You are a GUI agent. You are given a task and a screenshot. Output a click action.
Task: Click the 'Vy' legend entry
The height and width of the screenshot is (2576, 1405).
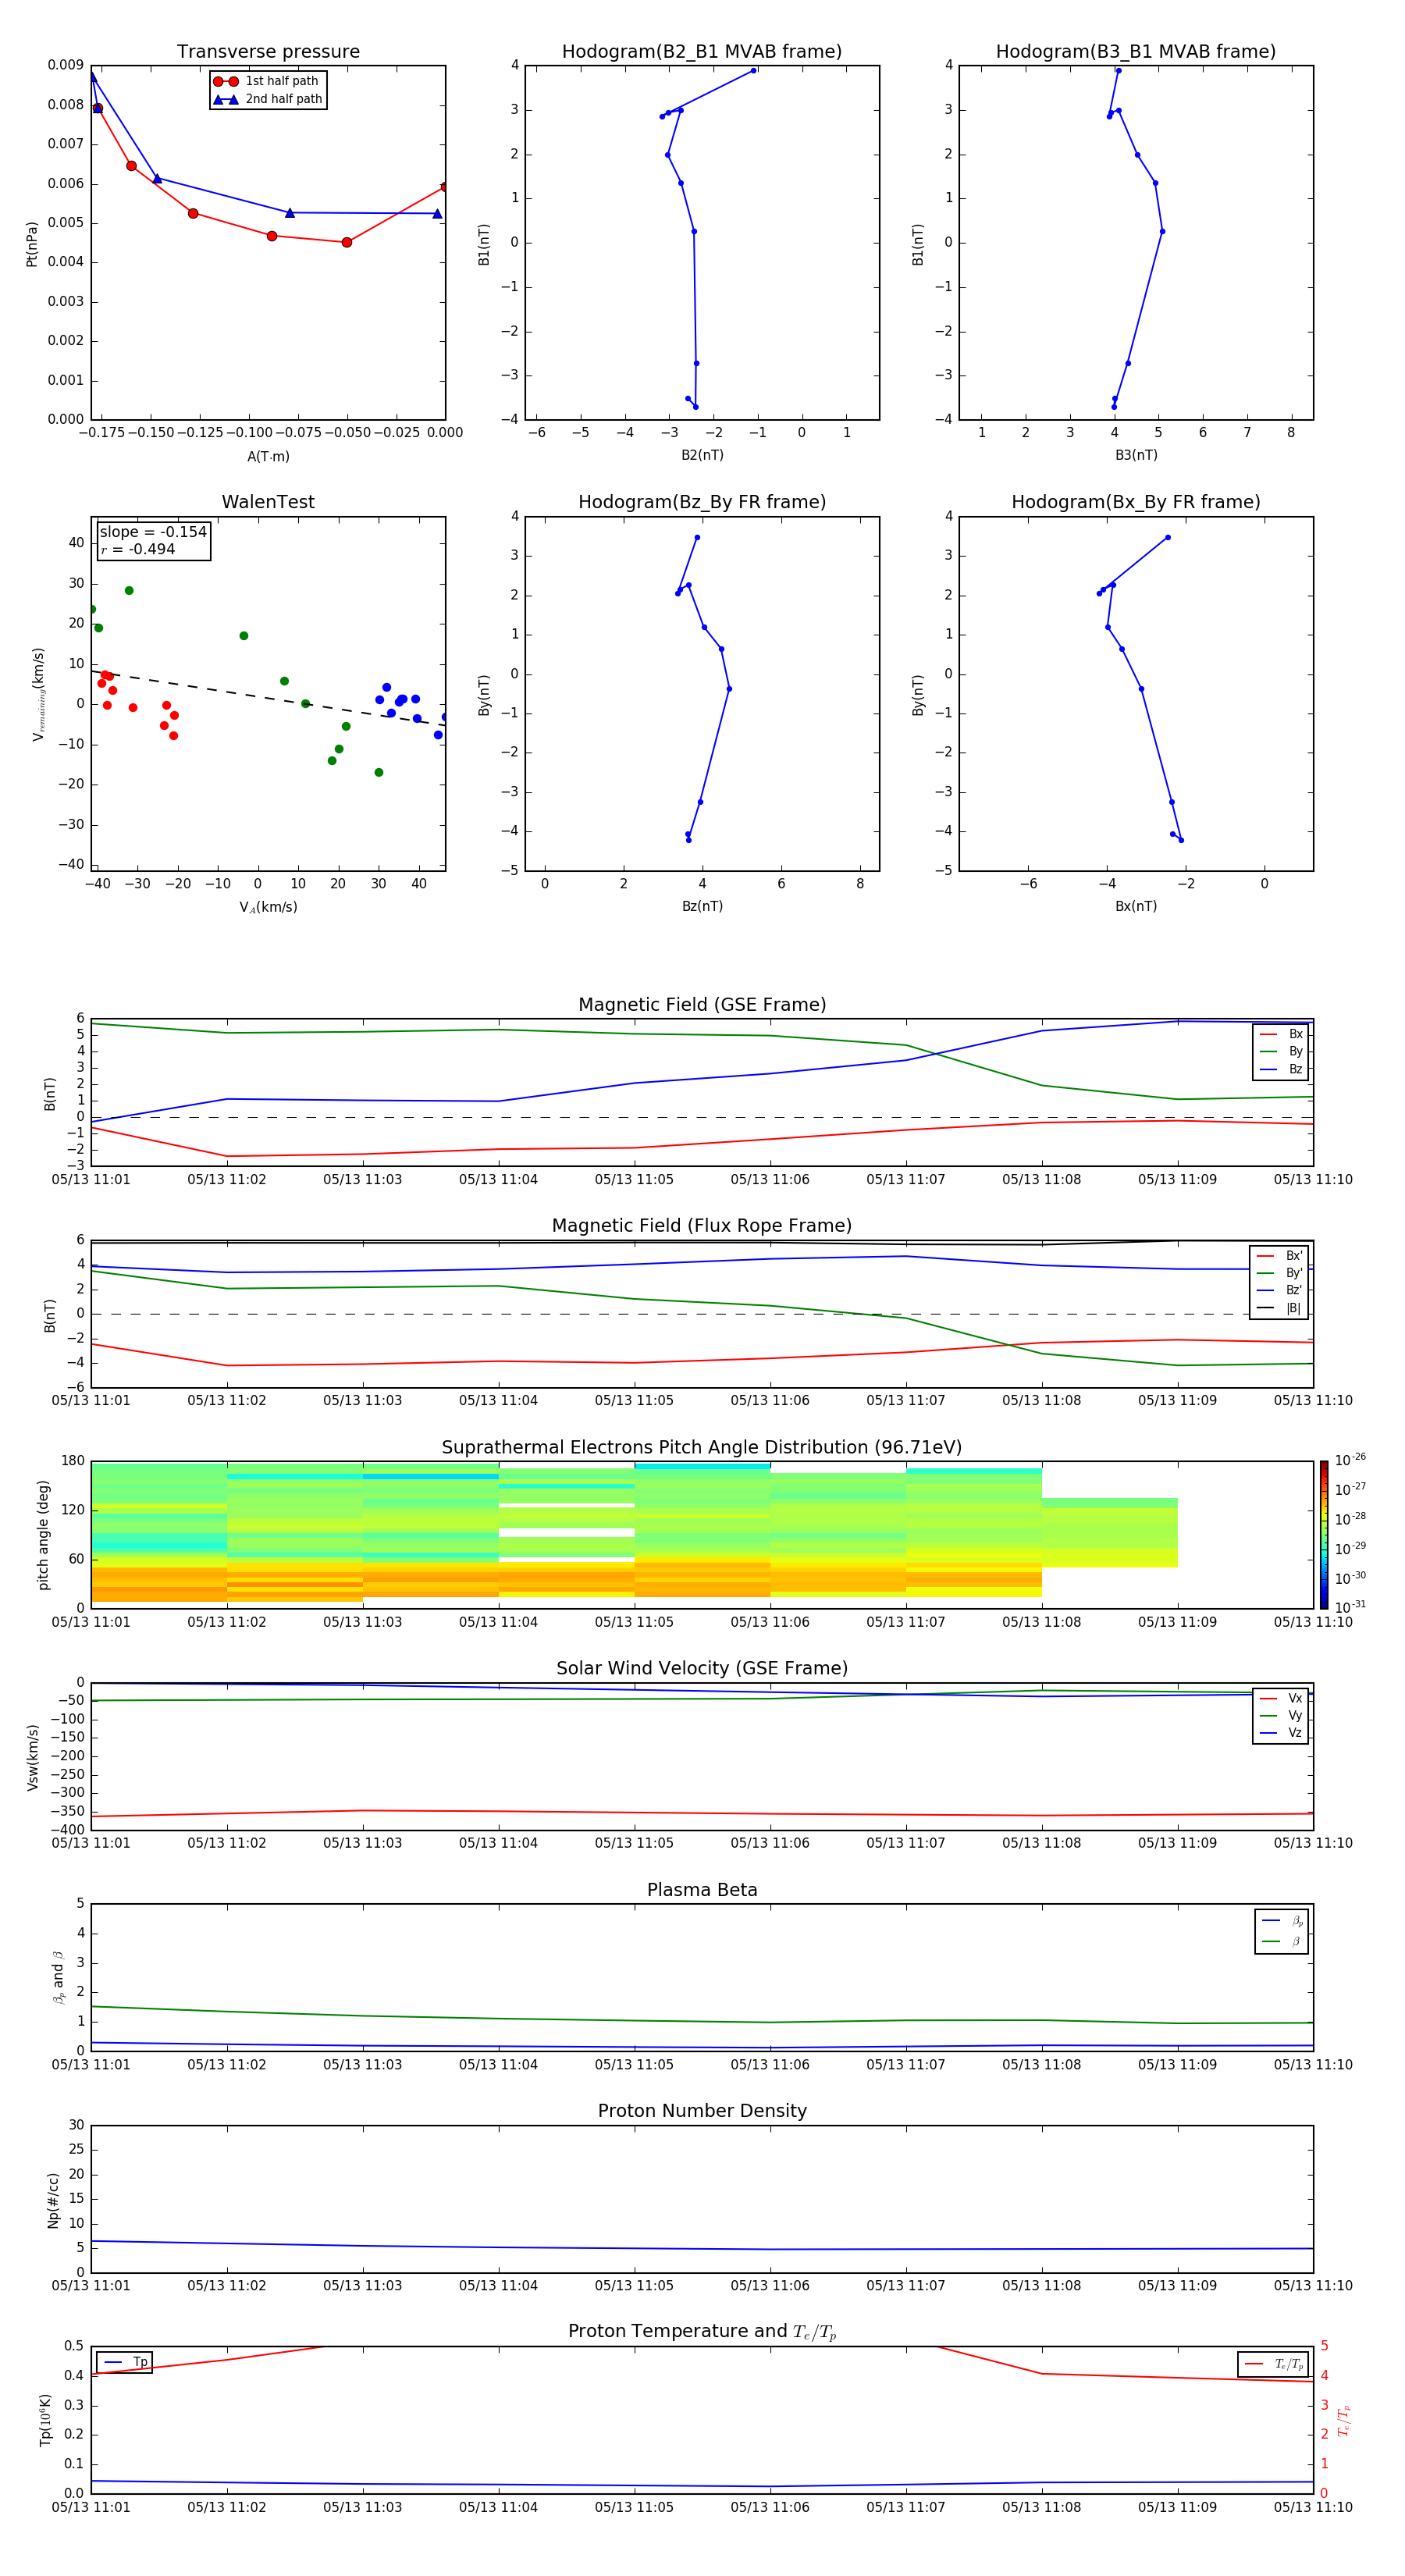1281,1715
